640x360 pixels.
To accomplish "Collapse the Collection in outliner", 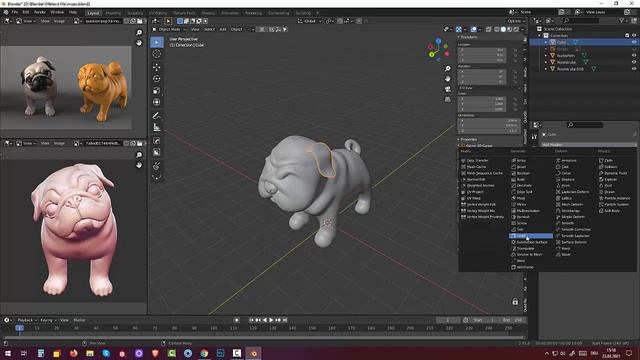I will (x=540, y=36).
